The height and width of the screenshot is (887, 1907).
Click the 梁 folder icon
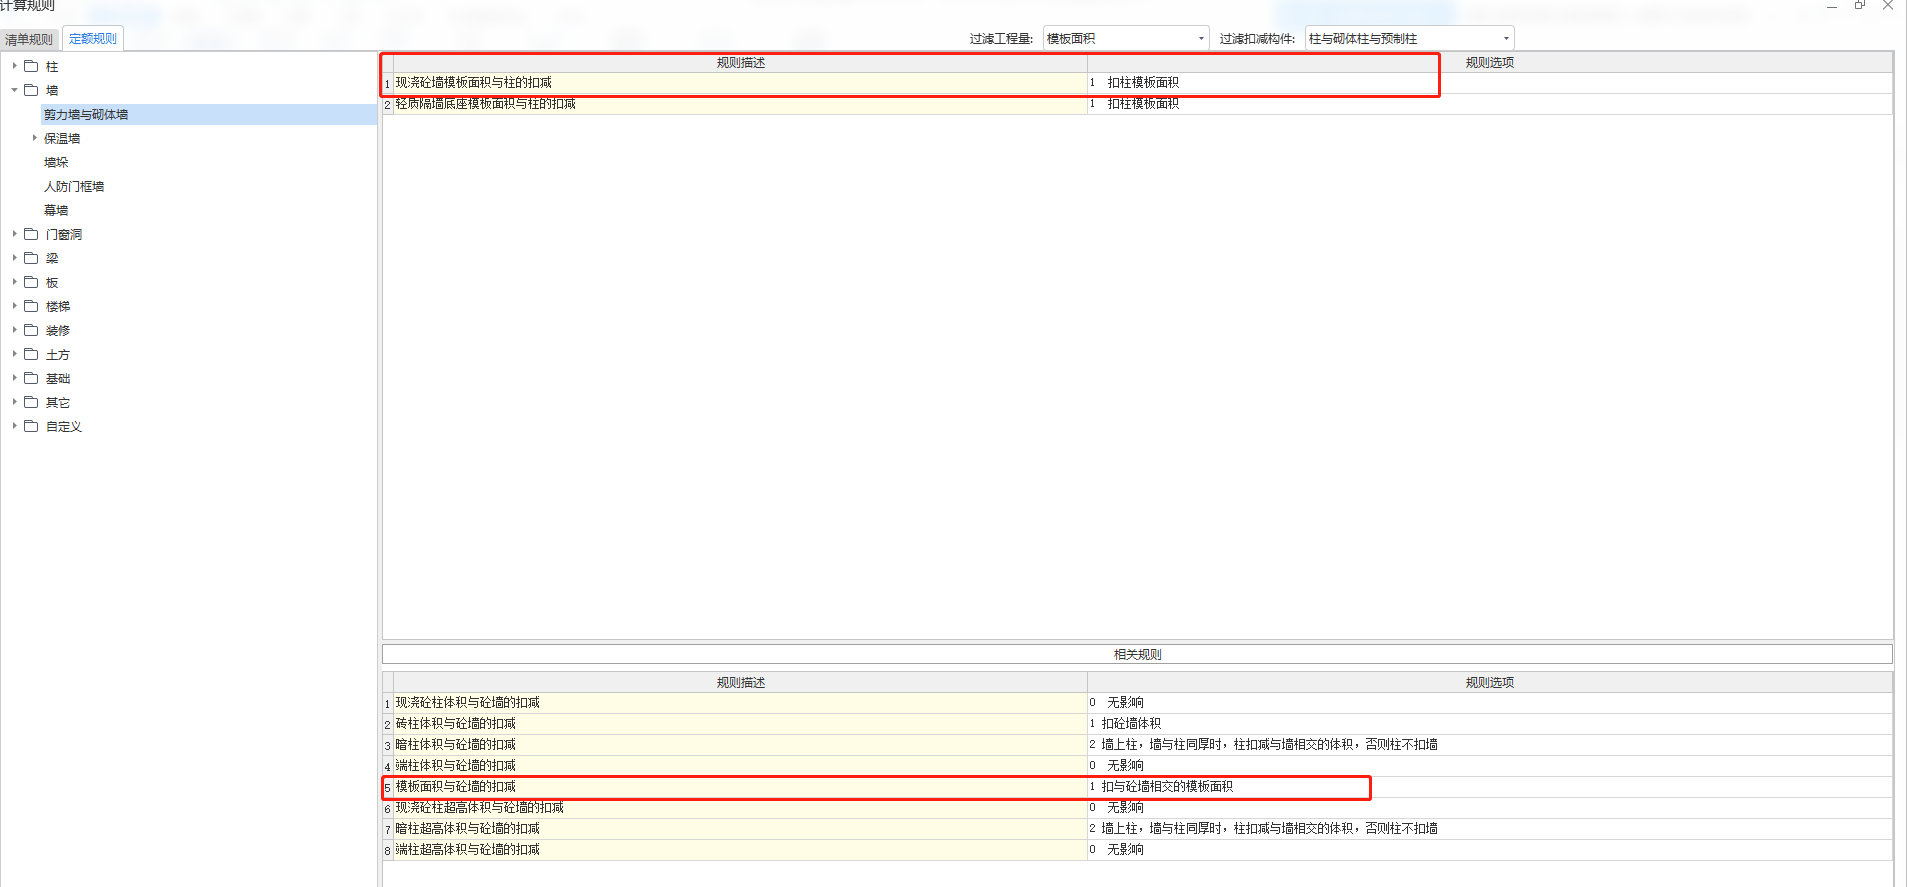31,258
